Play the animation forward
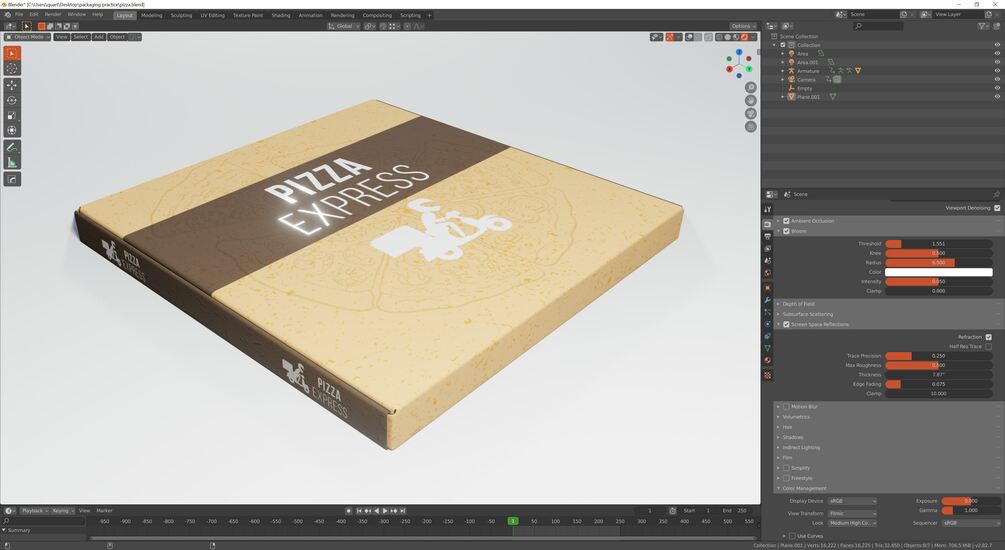The height and width of the screenshot is (550, 1005). (385, 511)
